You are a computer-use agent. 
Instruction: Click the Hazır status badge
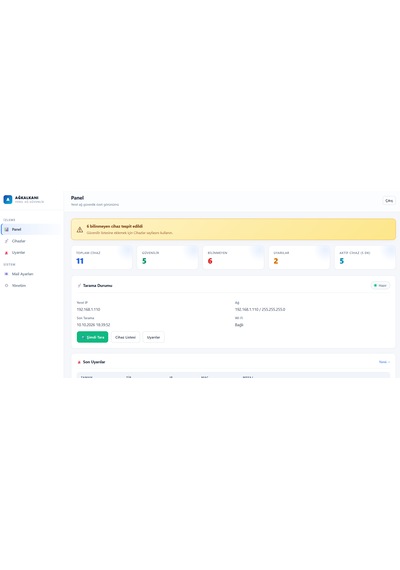380,285
